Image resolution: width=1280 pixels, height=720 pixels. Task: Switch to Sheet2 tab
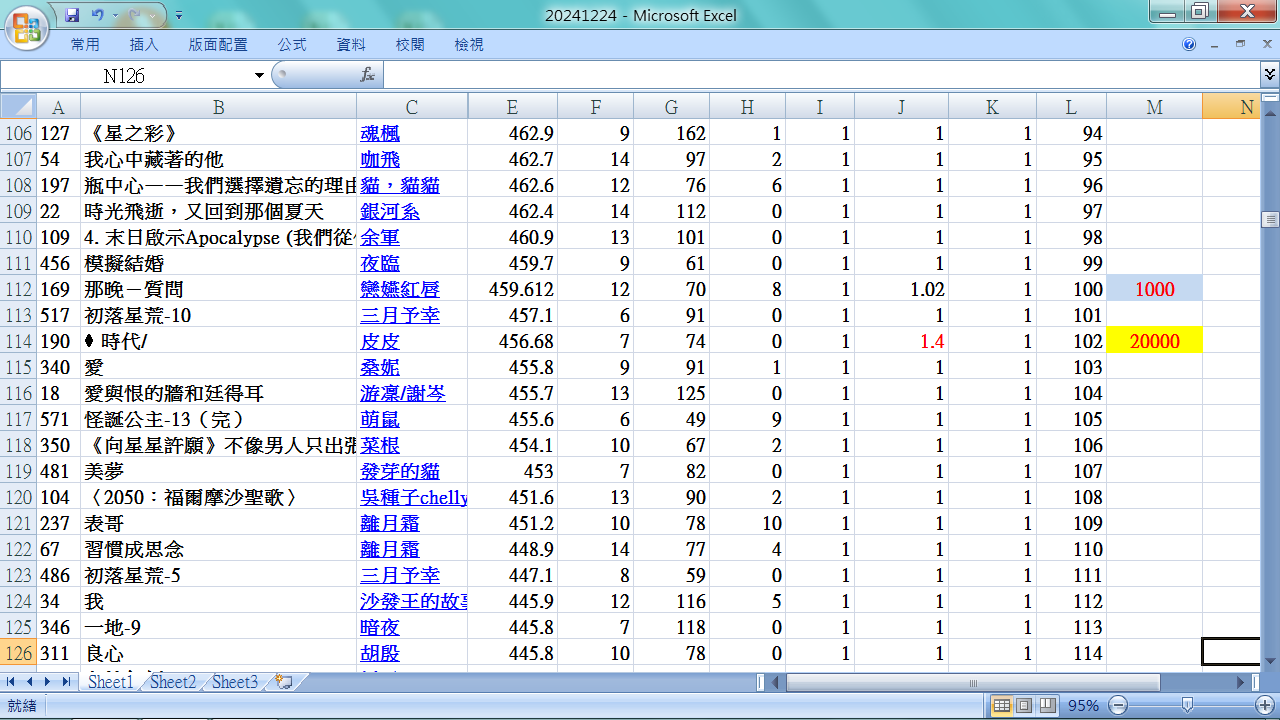tap(172, 682)
